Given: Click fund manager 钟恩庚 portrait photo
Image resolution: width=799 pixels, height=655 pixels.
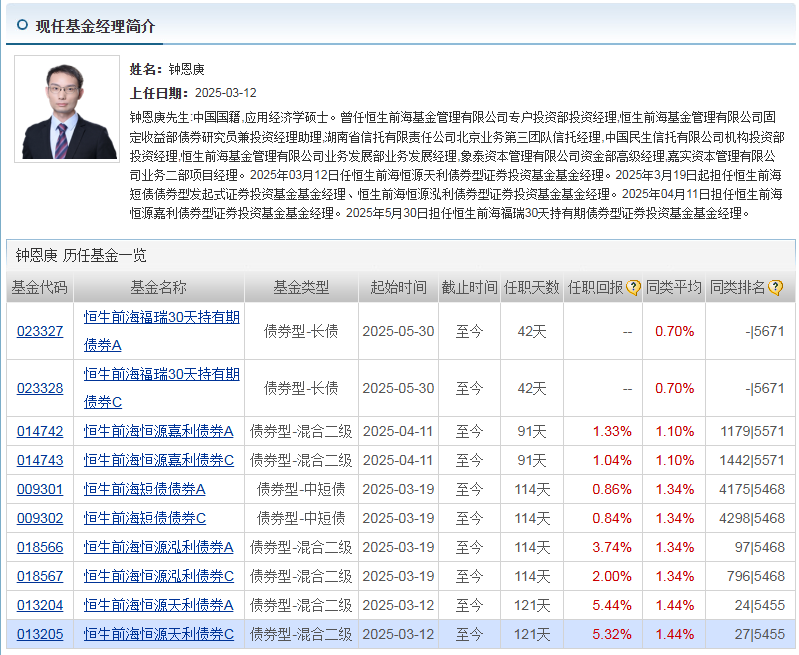Looking at the screenshot, I should (x=67, y=109).
